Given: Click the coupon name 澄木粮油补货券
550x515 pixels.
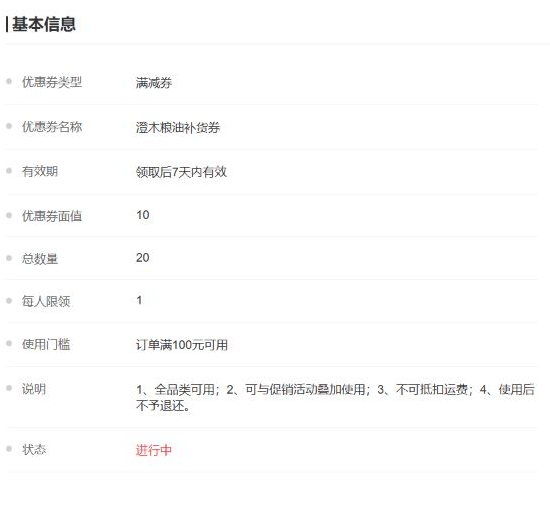Looking at the screenshot, I should tap(178, 127).
